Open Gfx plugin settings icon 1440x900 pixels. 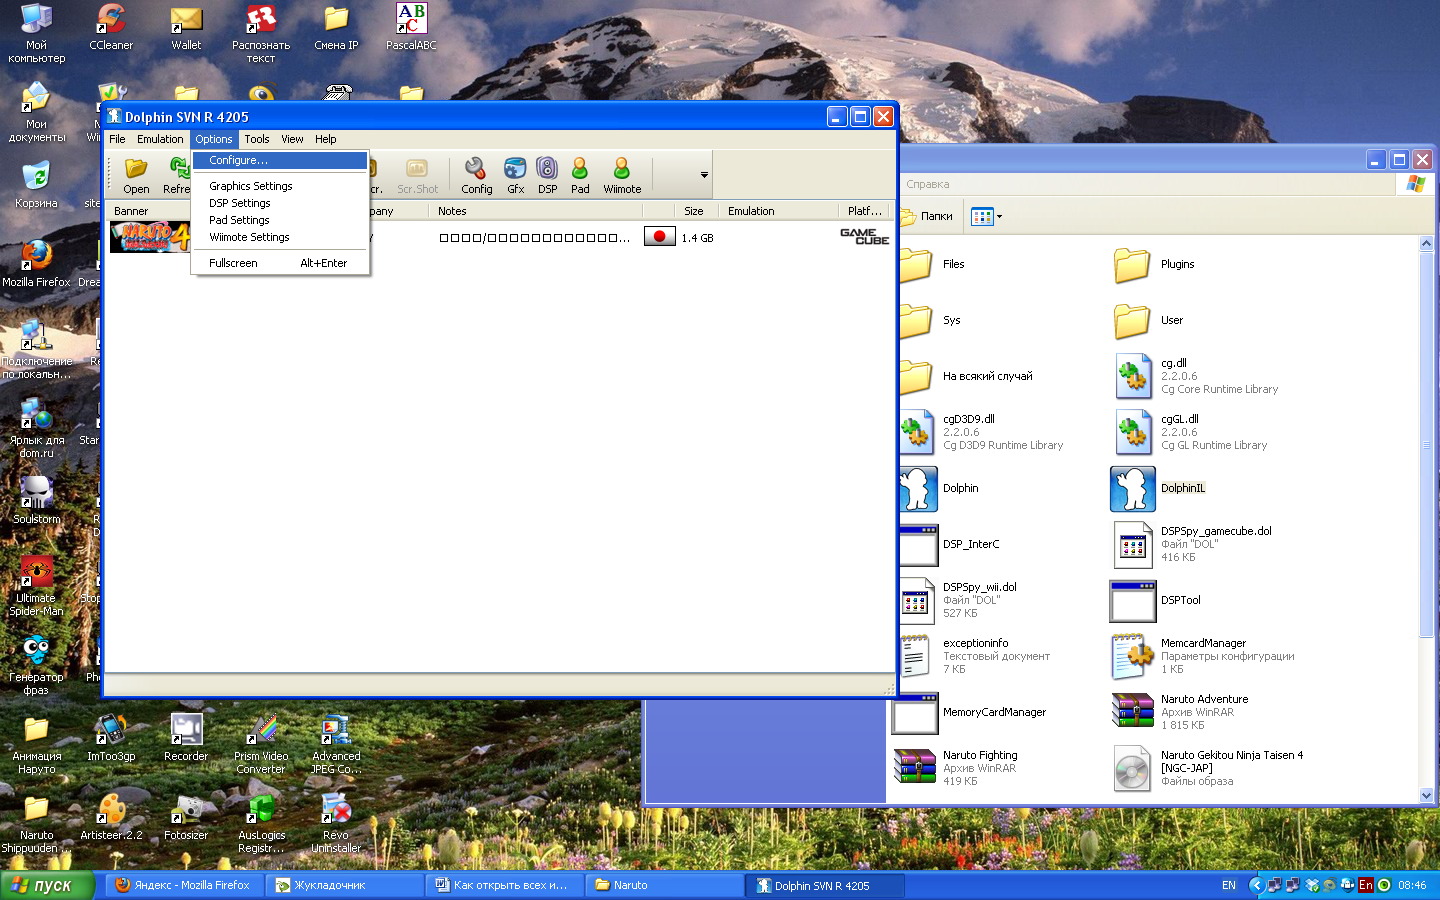click(x=515, y=175)
